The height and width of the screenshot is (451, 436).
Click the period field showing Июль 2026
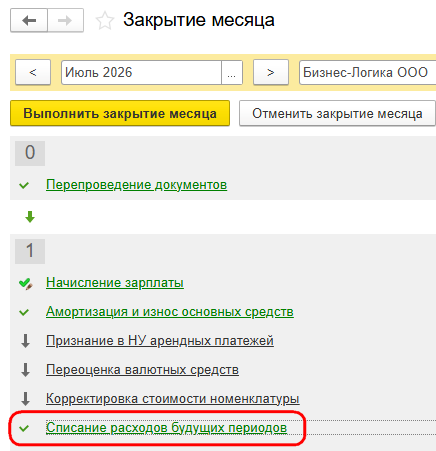[141, 72]
